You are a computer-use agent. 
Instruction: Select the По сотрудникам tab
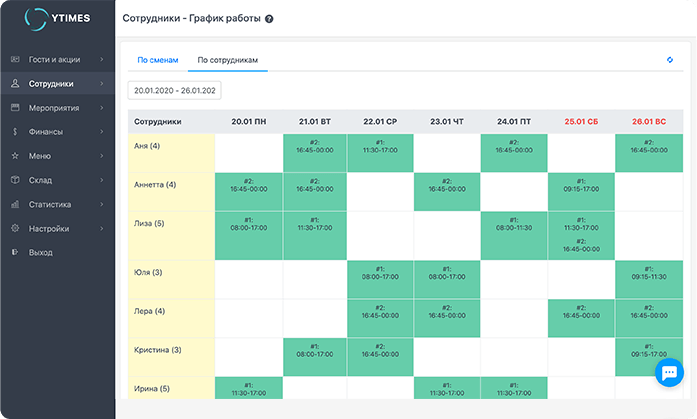(228, 61)
